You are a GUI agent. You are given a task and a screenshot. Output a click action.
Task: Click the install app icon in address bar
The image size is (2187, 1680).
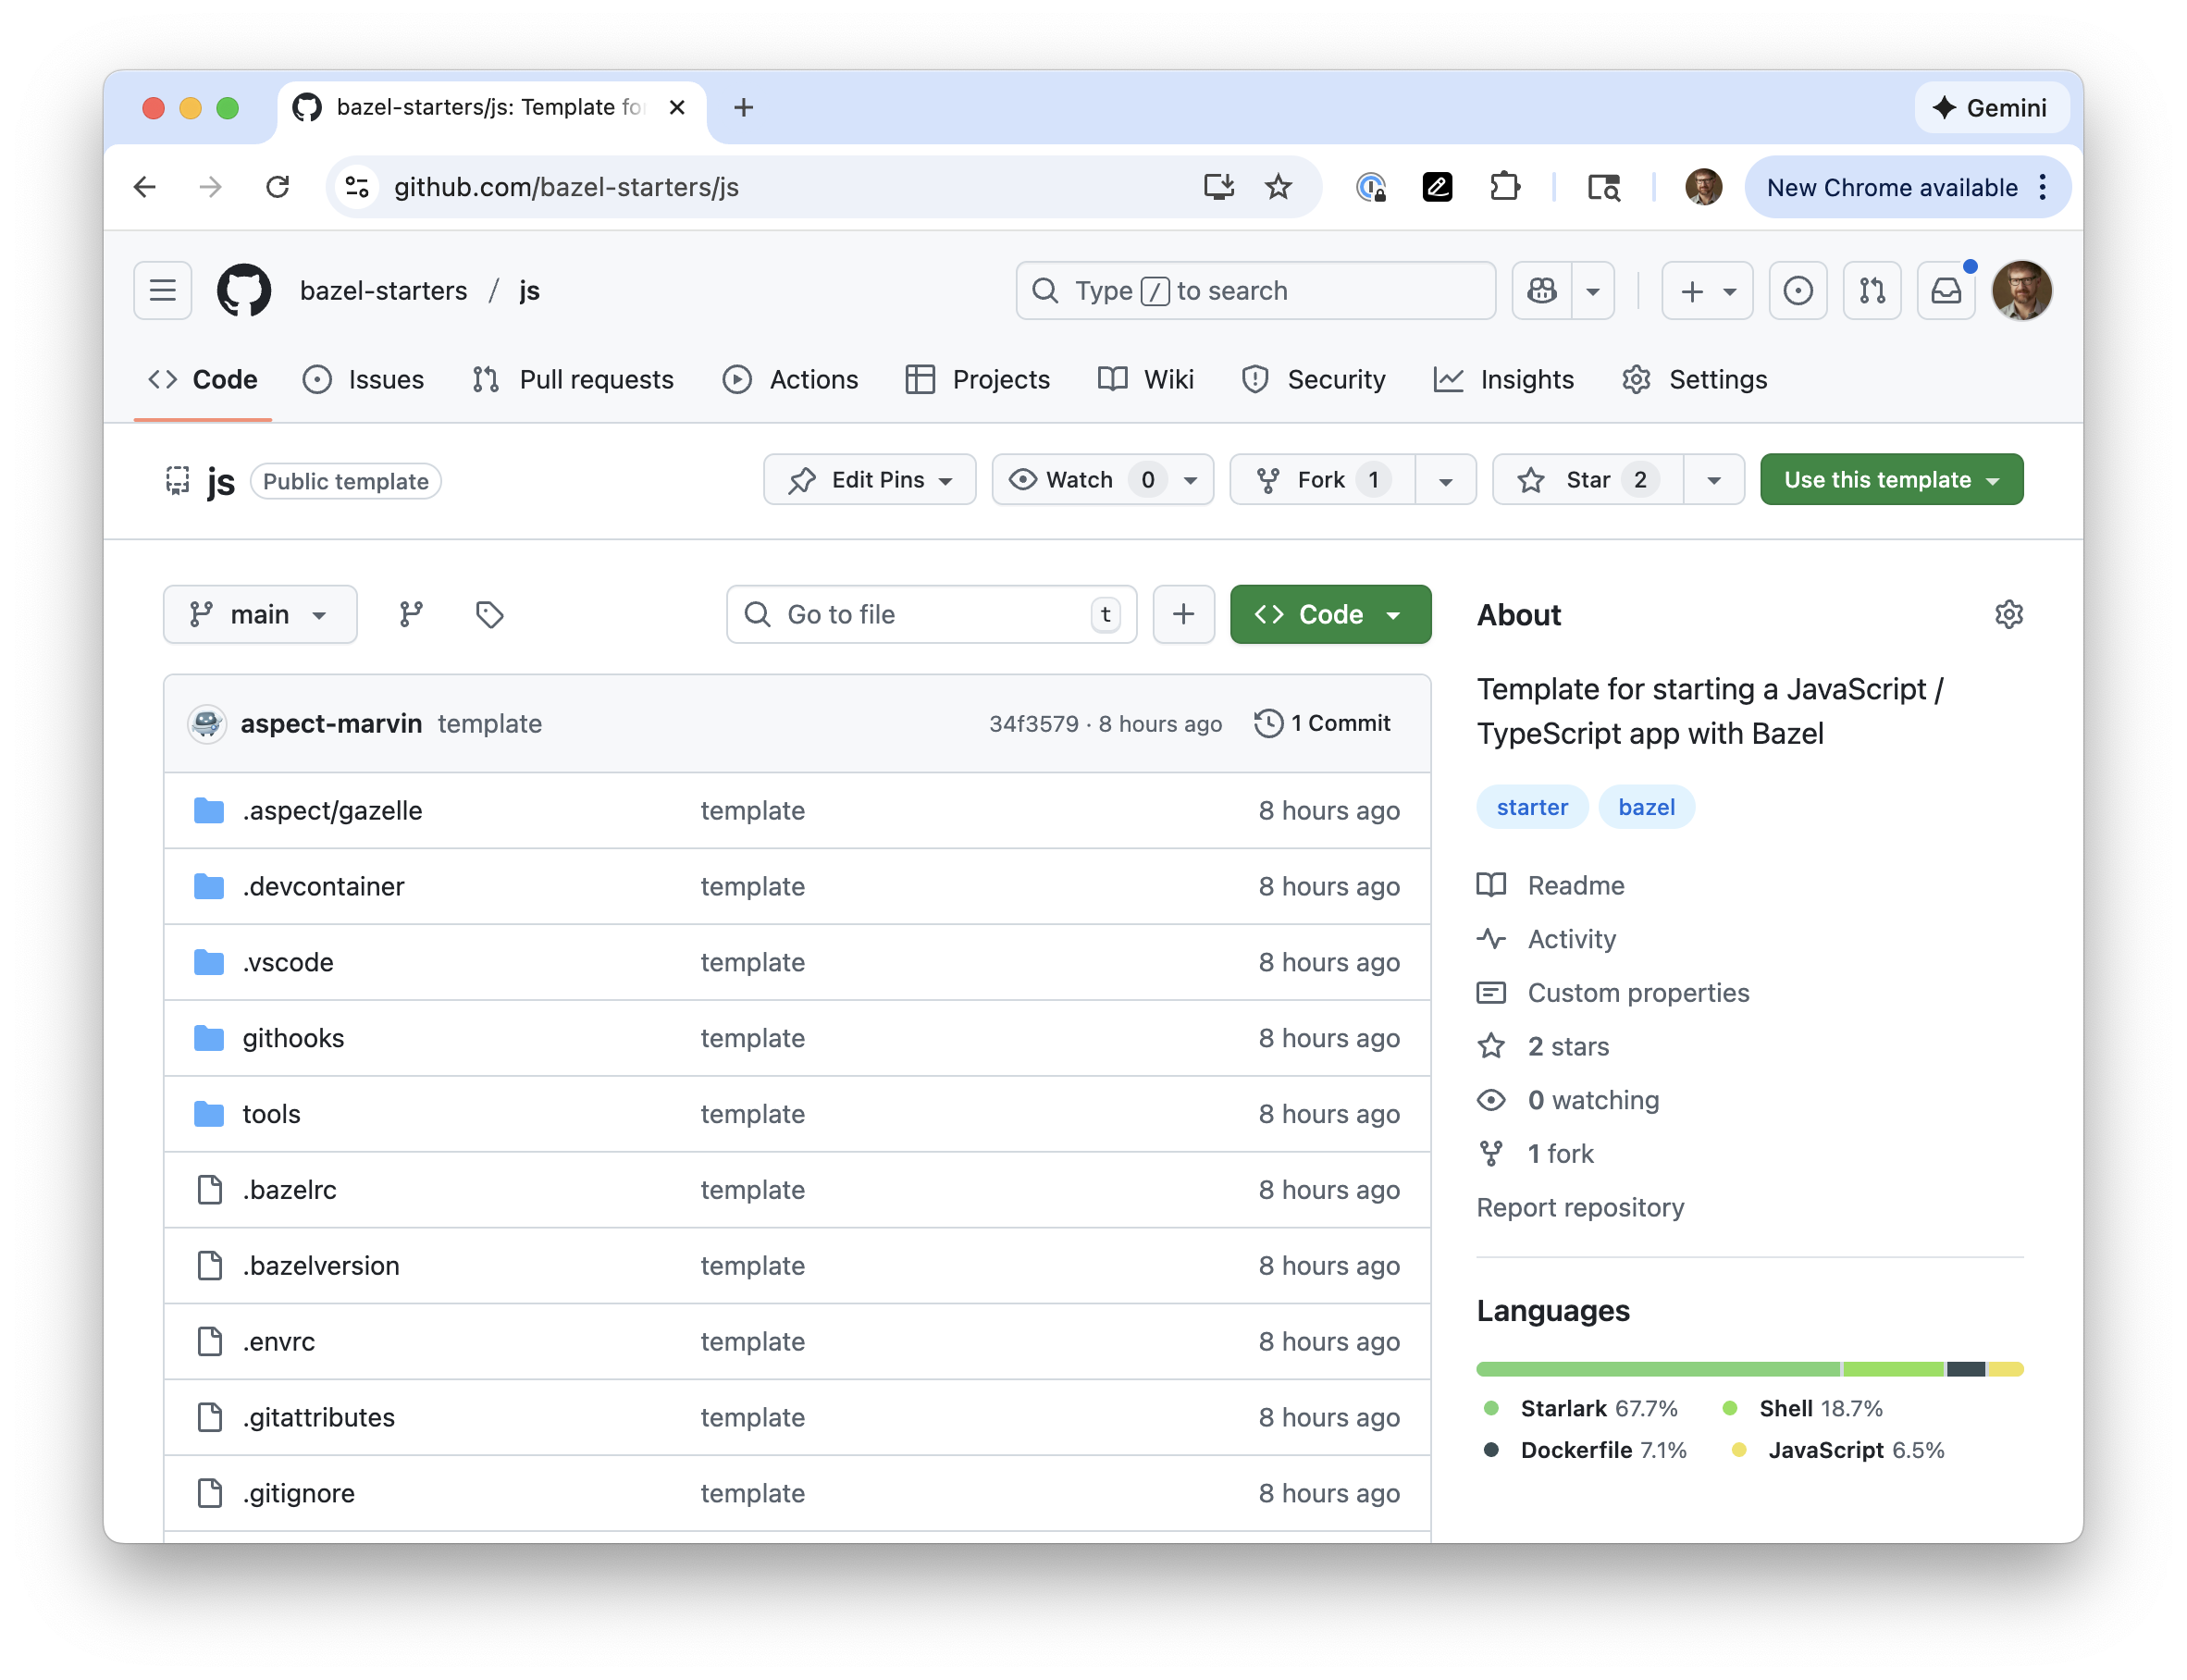click(x=1218, y=187)
